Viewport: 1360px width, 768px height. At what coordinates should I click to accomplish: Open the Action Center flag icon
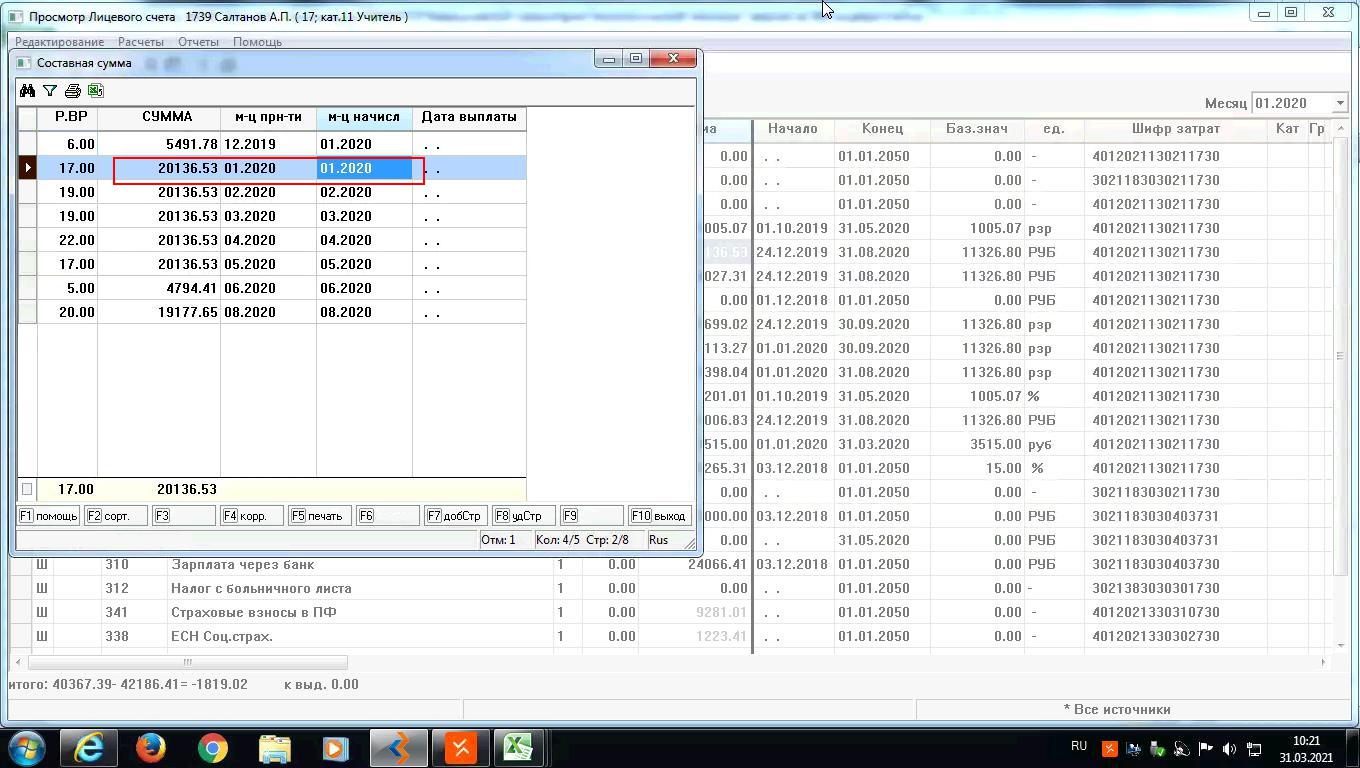[1206, 748]
